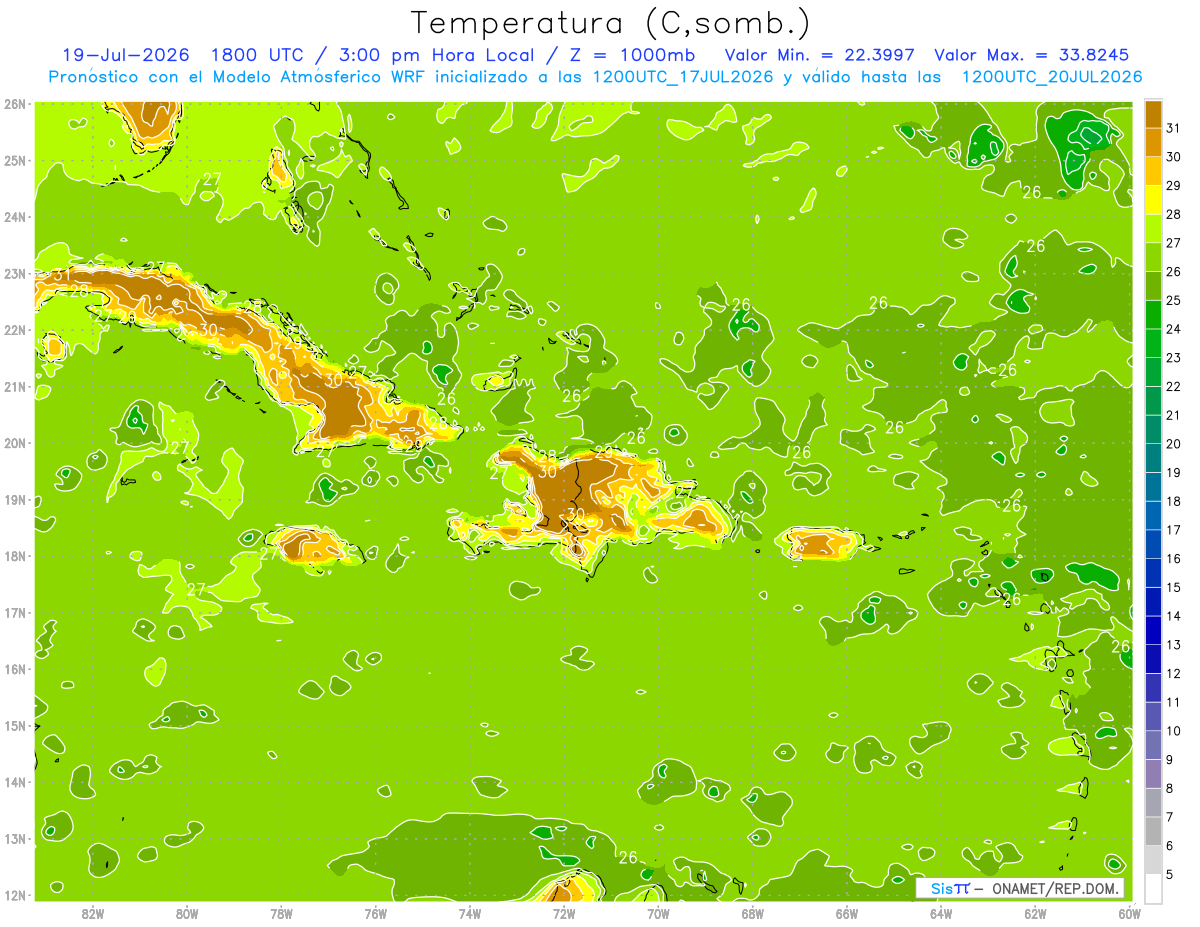
Task: Click the 70W longitude axis label
Action: coord(657,913)
